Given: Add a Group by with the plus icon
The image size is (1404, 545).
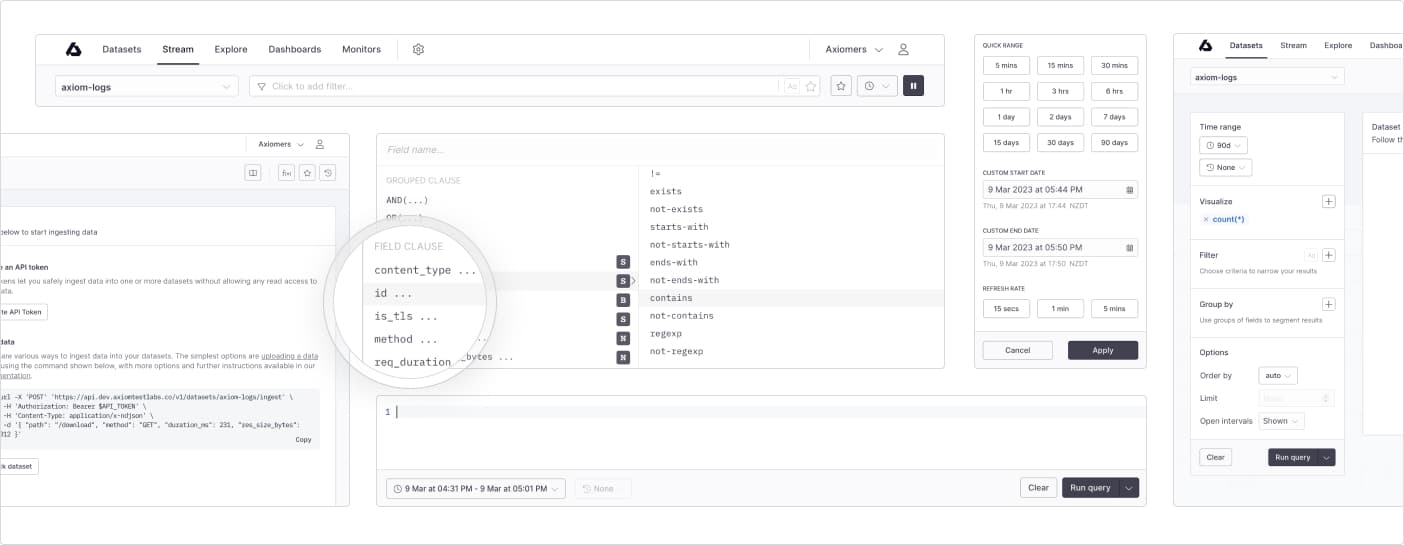Looking at the screenshot, I should (1328, 304).
